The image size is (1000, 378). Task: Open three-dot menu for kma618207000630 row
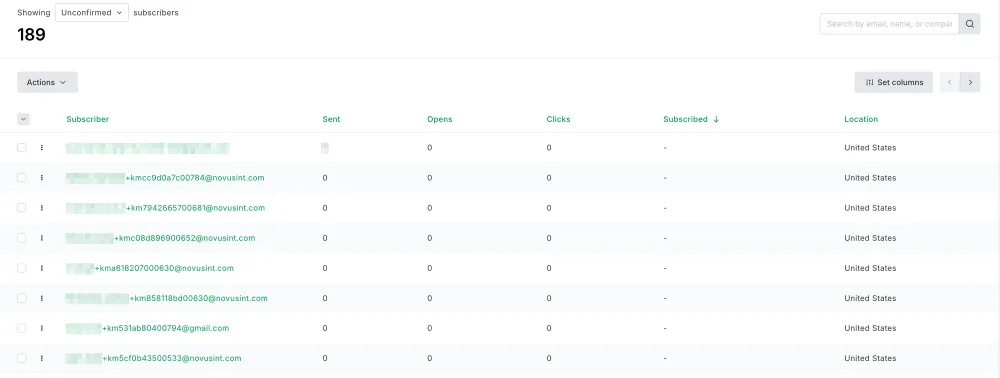[x=41, y=268]
